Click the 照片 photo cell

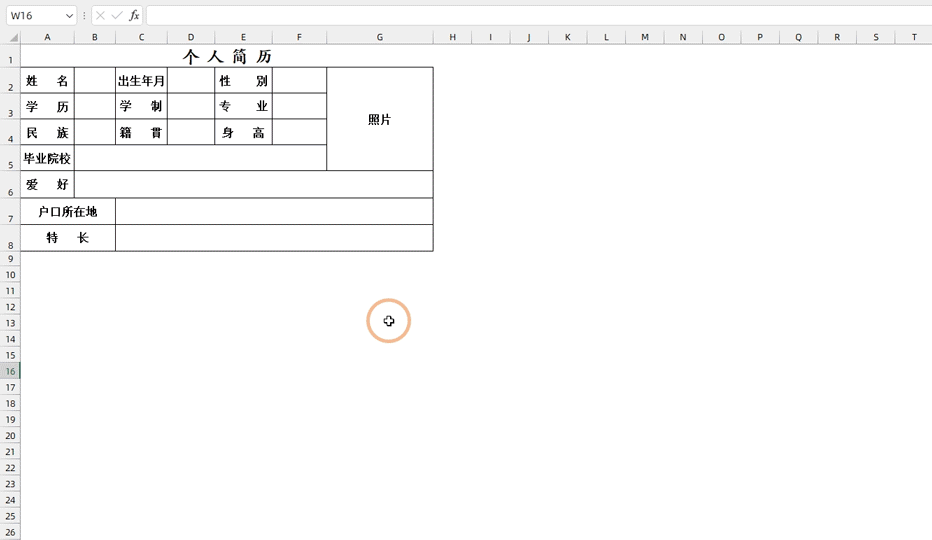pos(380,119)
